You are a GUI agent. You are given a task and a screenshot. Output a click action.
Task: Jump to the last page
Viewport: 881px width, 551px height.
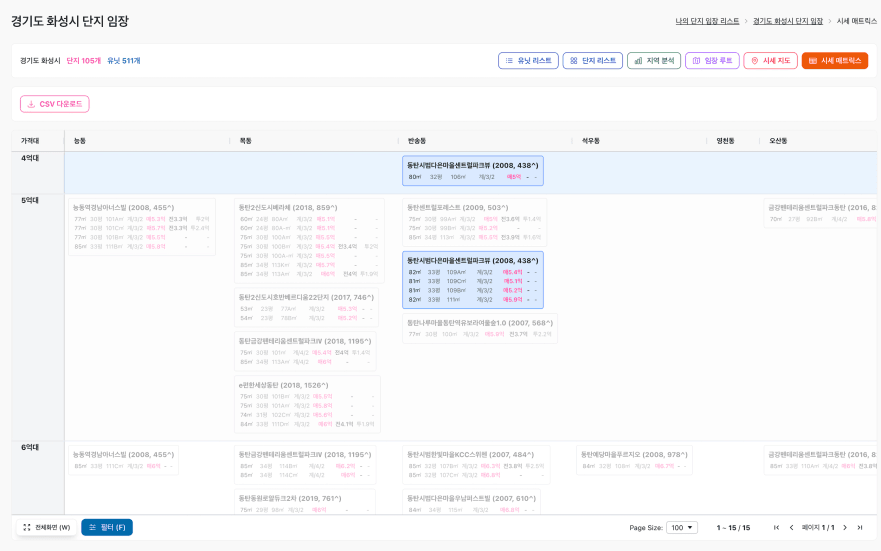coord(860,527)
